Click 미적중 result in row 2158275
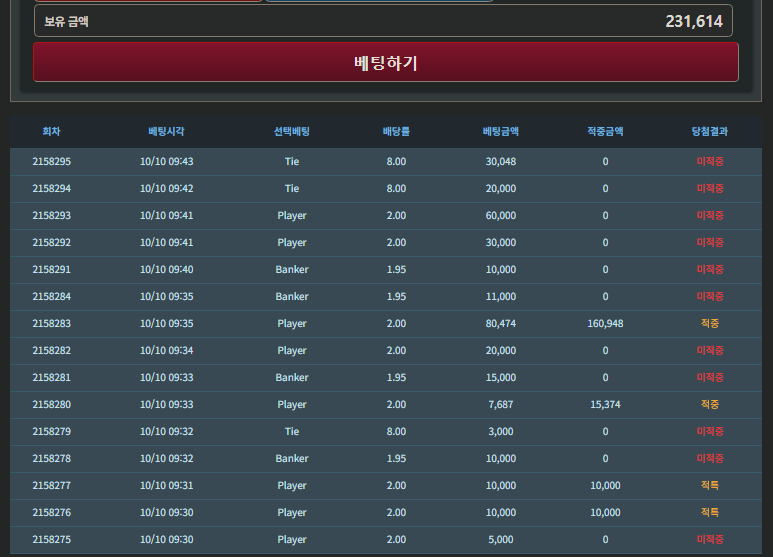The width and height of the screenshot is (773, 557). (710, 540)
